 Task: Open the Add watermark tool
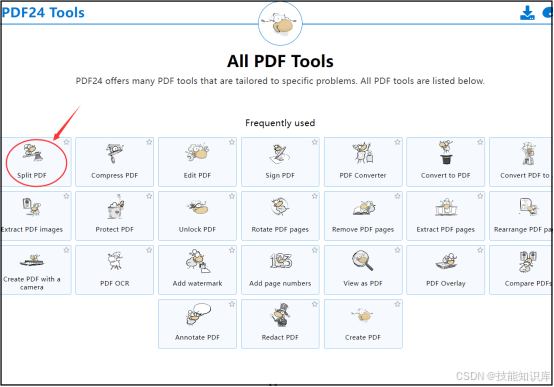tap(197, 270)
